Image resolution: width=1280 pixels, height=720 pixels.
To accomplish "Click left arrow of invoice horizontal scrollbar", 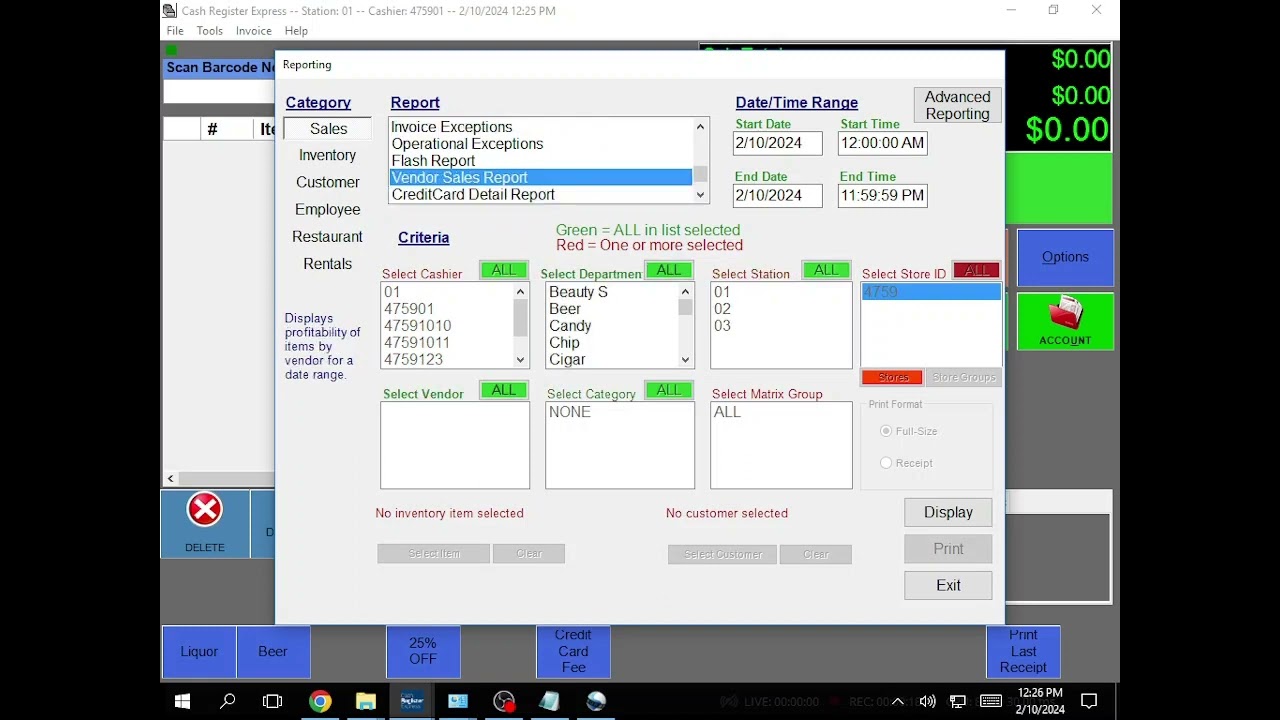I will (170, 479).
